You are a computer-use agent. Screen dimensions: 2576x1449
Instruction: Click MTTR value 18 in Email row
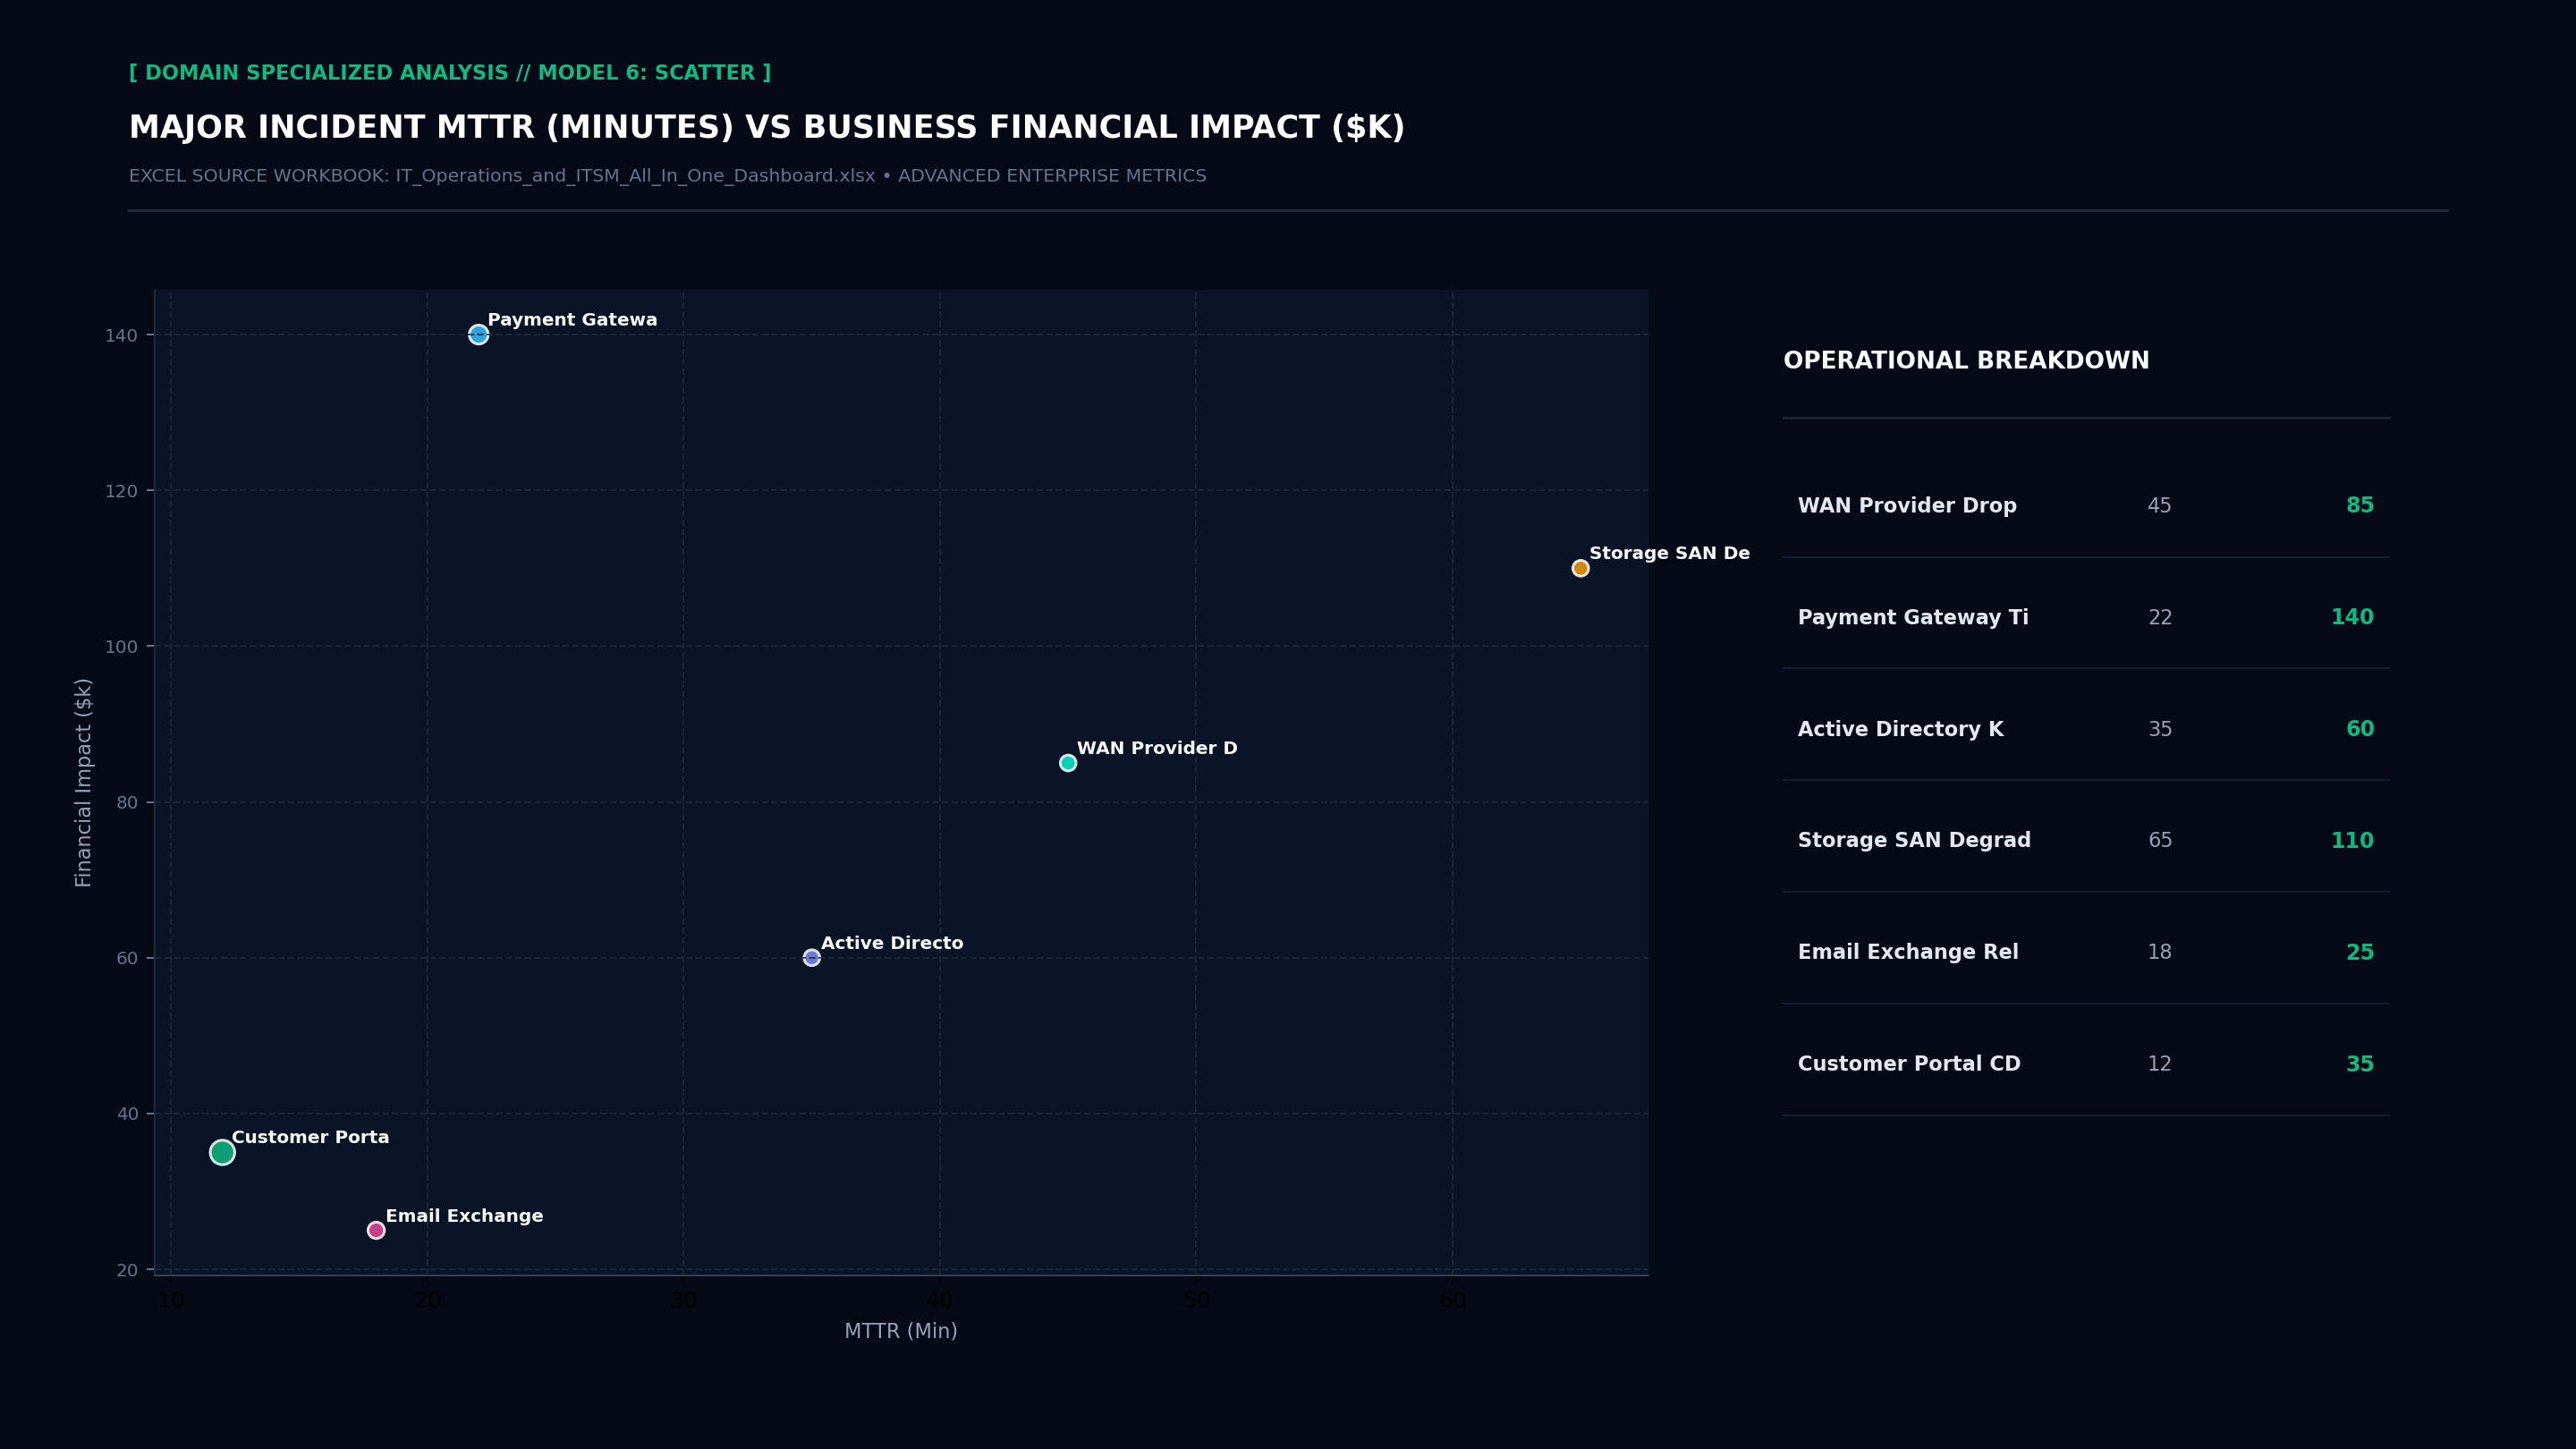point(2160,953)
